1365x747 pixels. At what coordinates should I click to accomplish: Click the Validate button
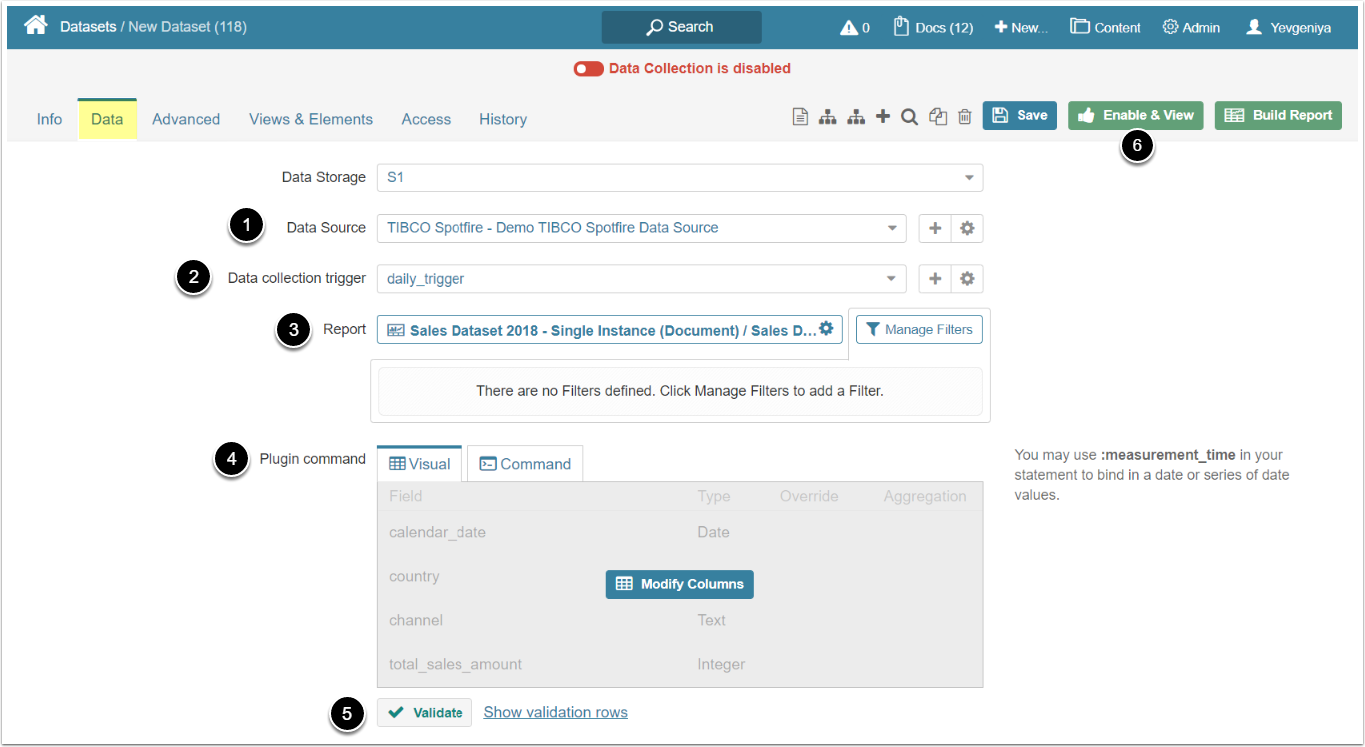coord(425,712)
